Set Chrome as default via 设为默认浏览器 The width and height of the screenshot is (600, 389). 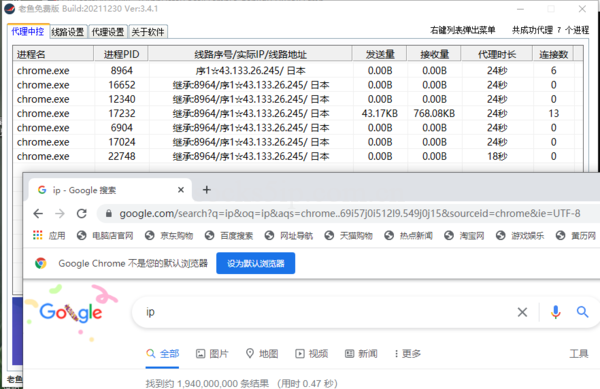pos(256,263)
